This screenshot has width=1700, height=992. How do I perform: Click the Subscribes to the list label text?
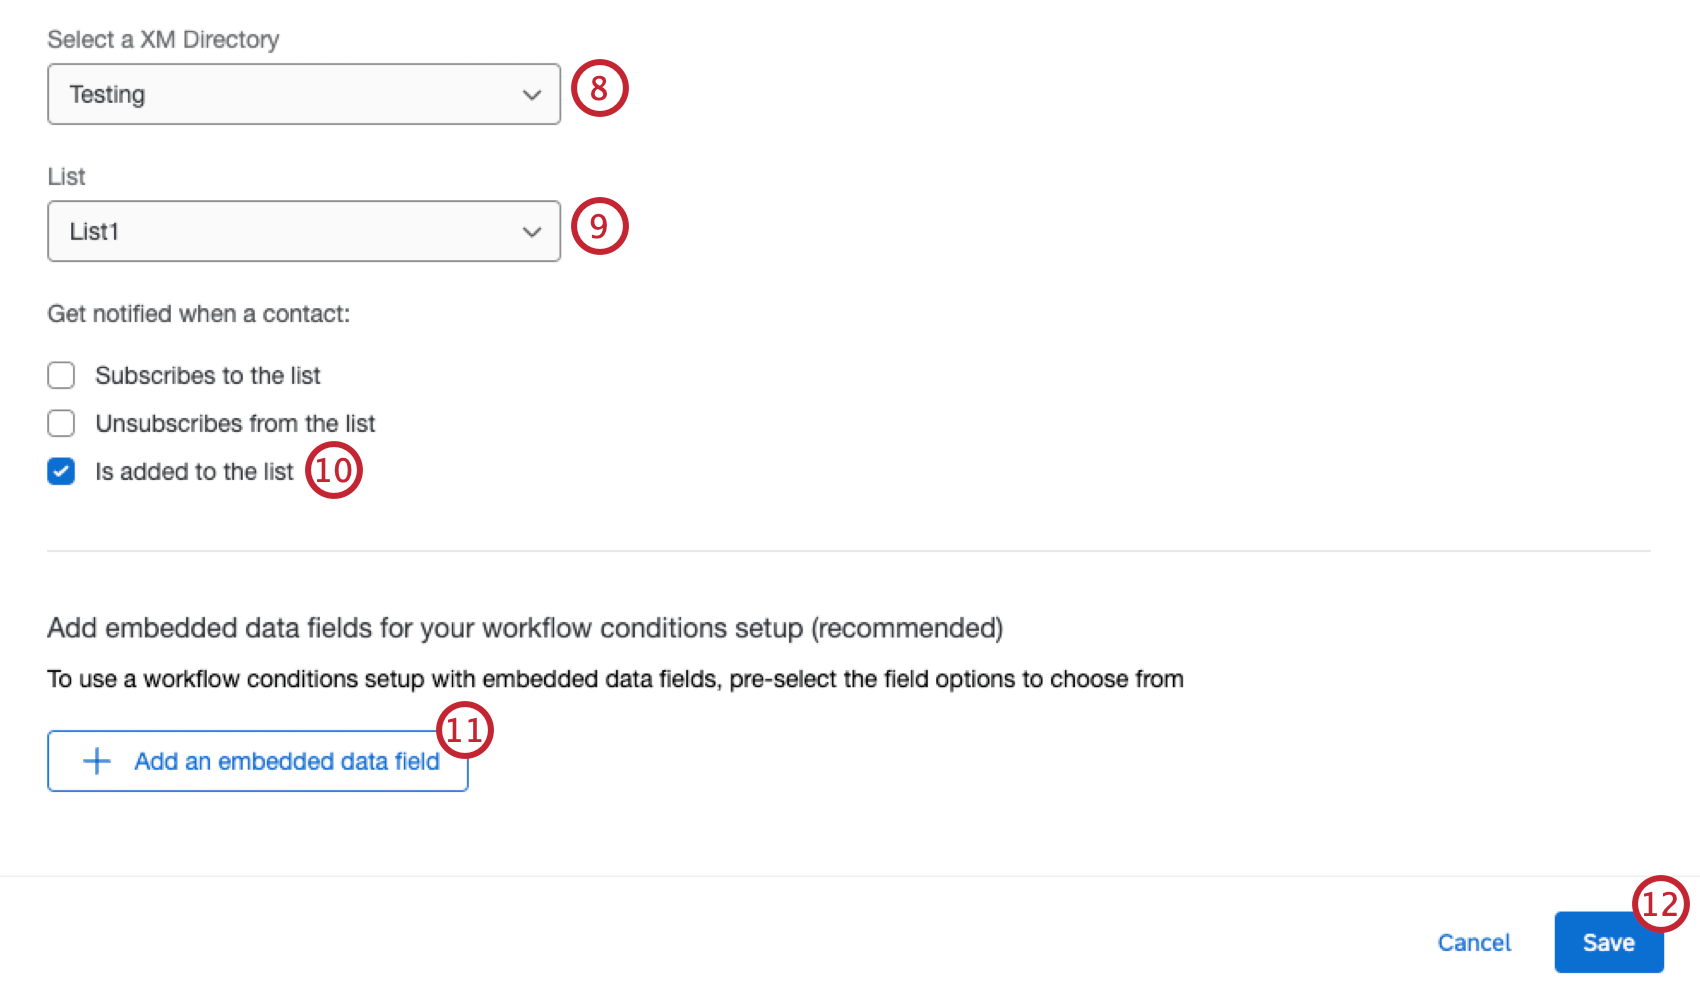coord(207,375)
